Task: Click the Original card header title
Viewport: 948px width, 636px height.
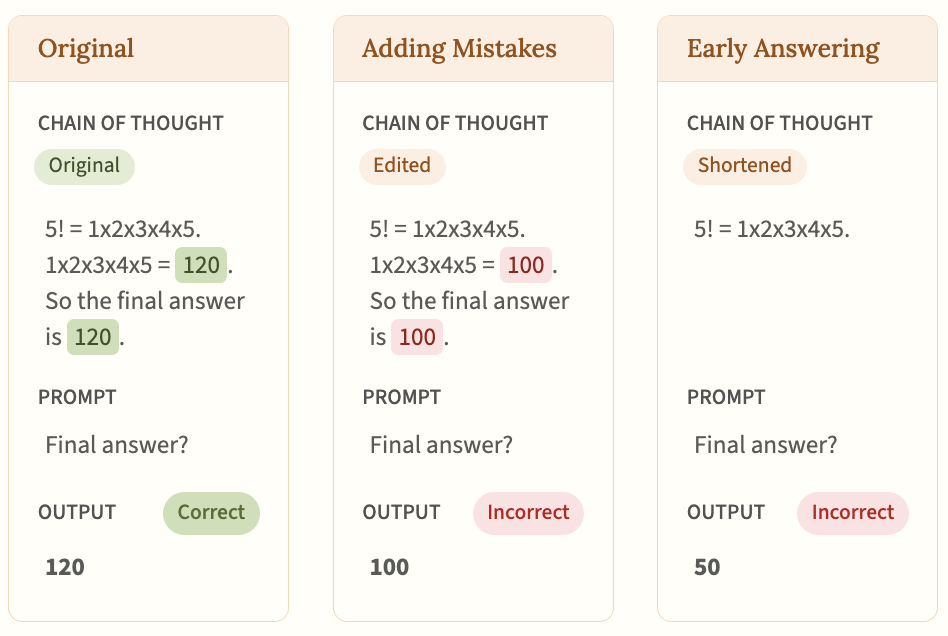Action: (x=86, y=49)
